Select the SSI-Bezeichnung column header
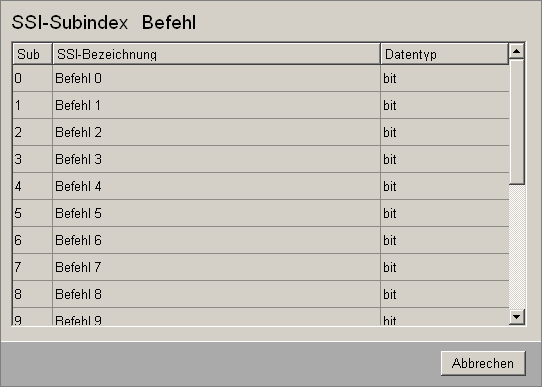This screenshot has width=542, height=387. (216, 54)
